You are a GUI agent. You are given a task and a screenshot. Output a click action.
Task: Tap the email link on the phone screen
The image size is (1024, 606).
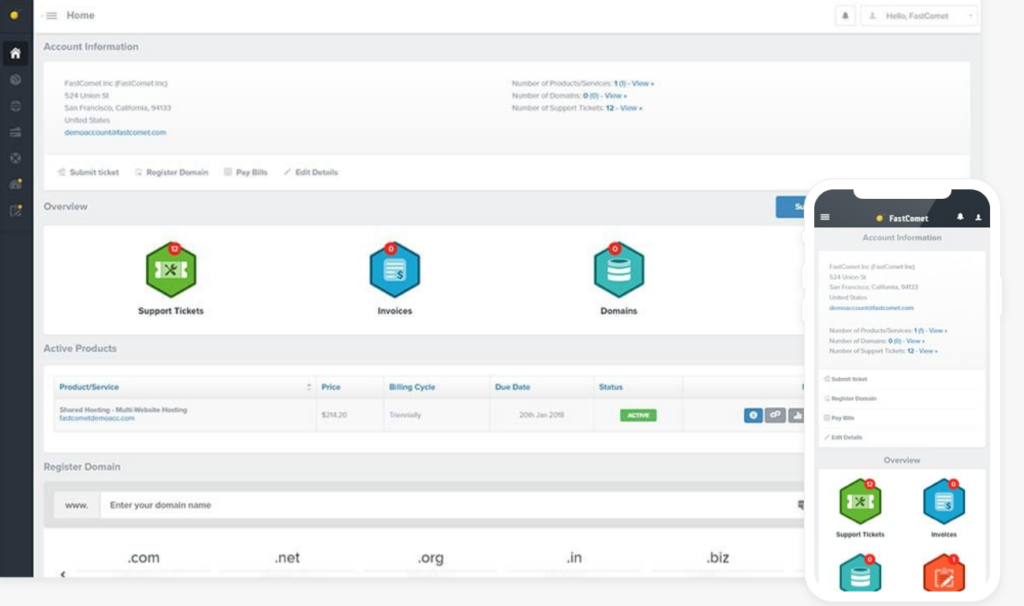[x=871, y=308]
